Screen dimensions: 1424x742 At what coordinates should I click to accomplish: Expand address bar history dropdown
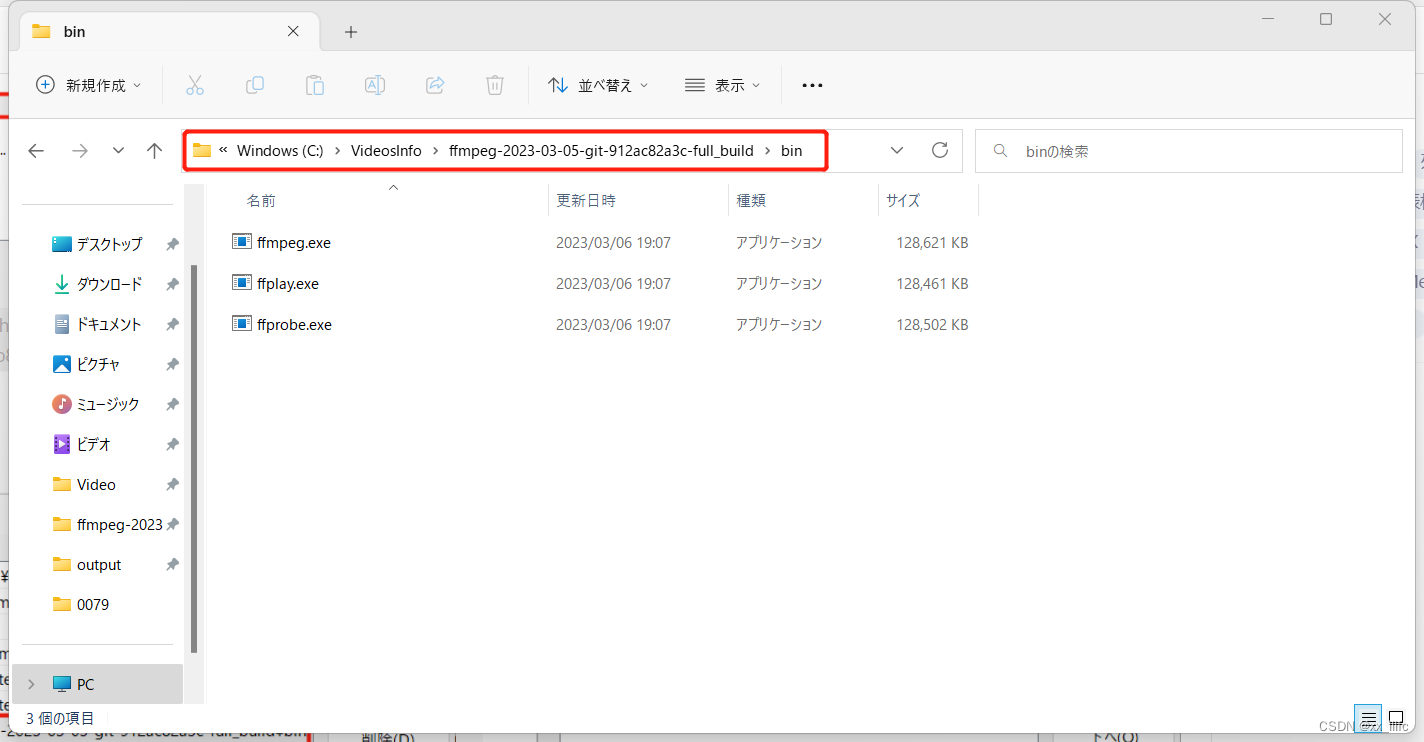[x=897, y=150]
